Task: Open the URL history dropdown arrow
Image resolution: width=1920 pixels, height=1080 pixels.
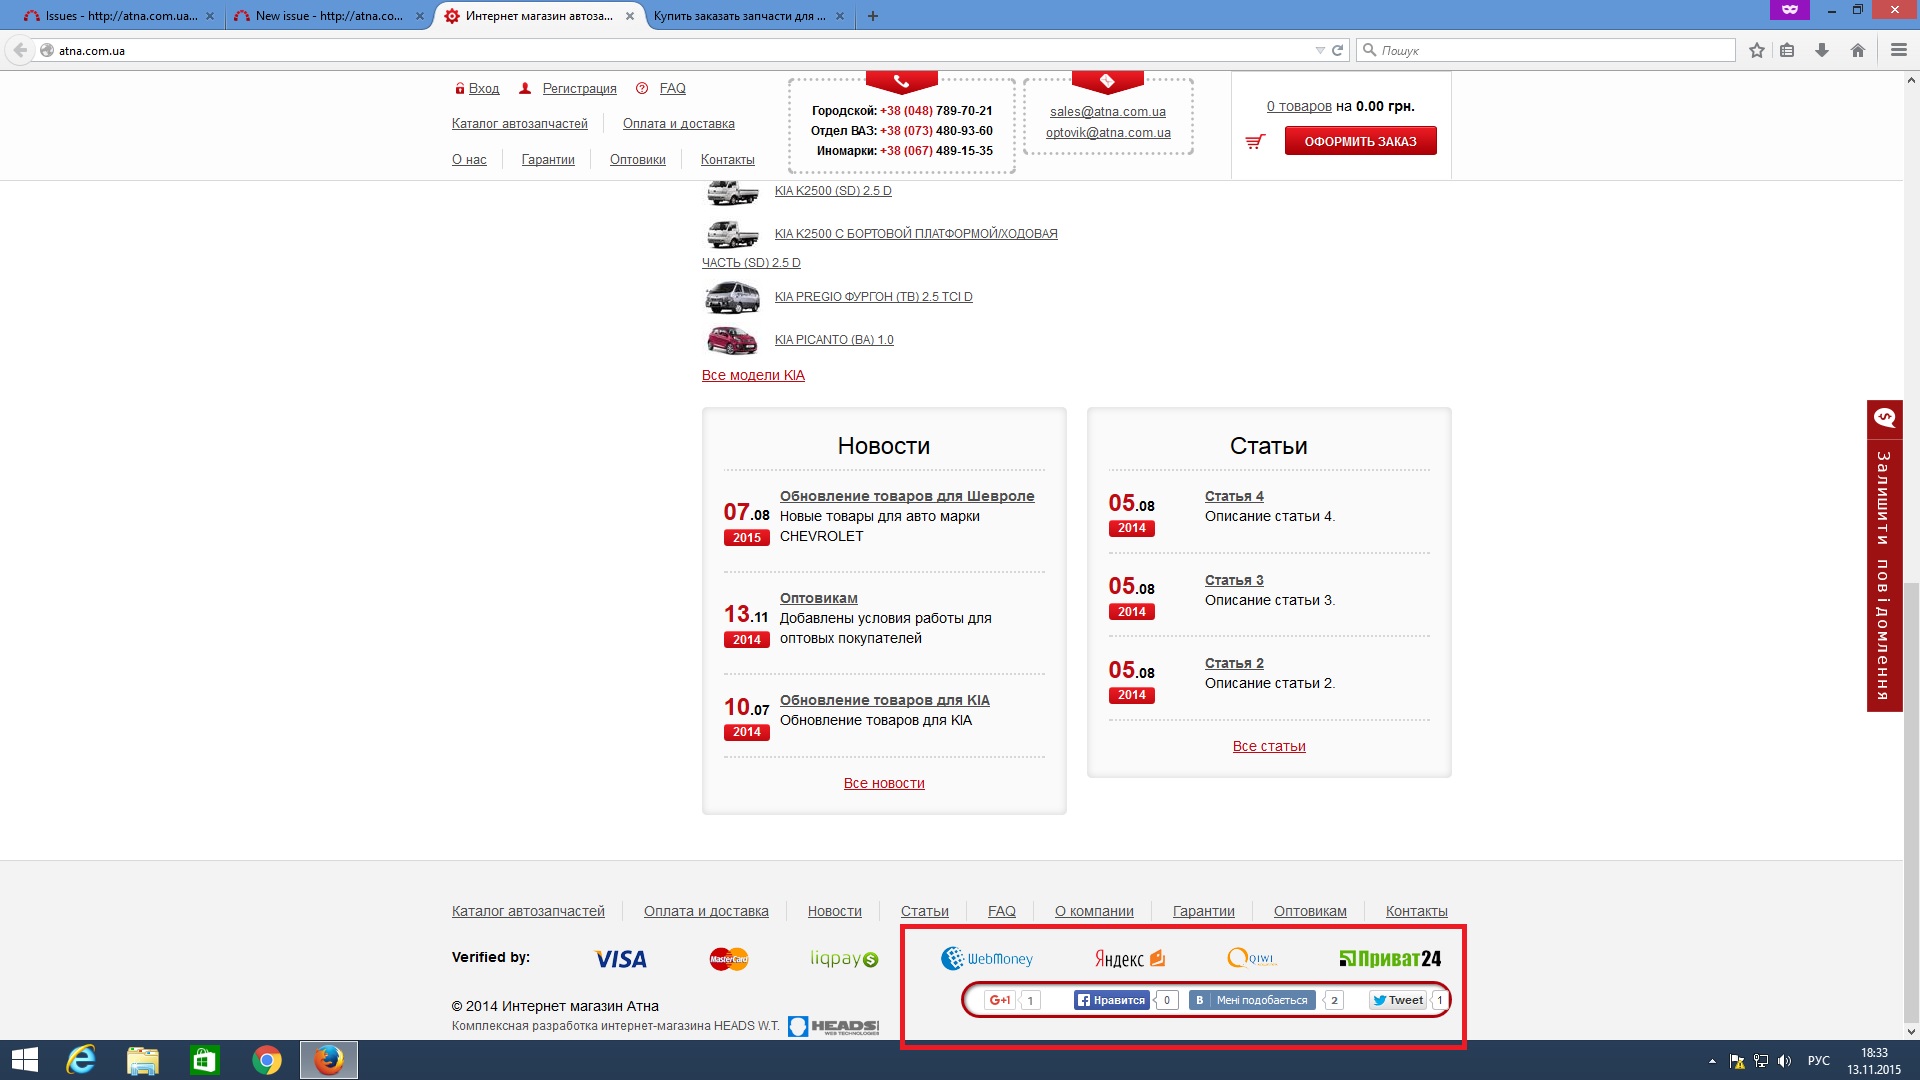Action: pos(1320,50)
